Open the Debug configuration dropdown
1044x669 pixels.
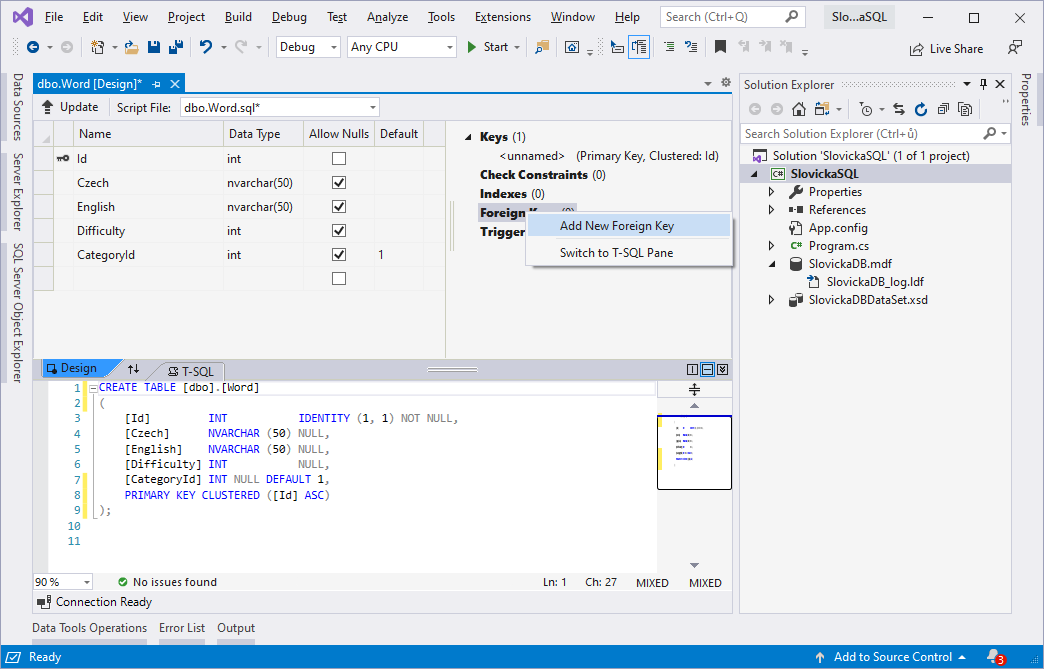[x=308, y=47]
